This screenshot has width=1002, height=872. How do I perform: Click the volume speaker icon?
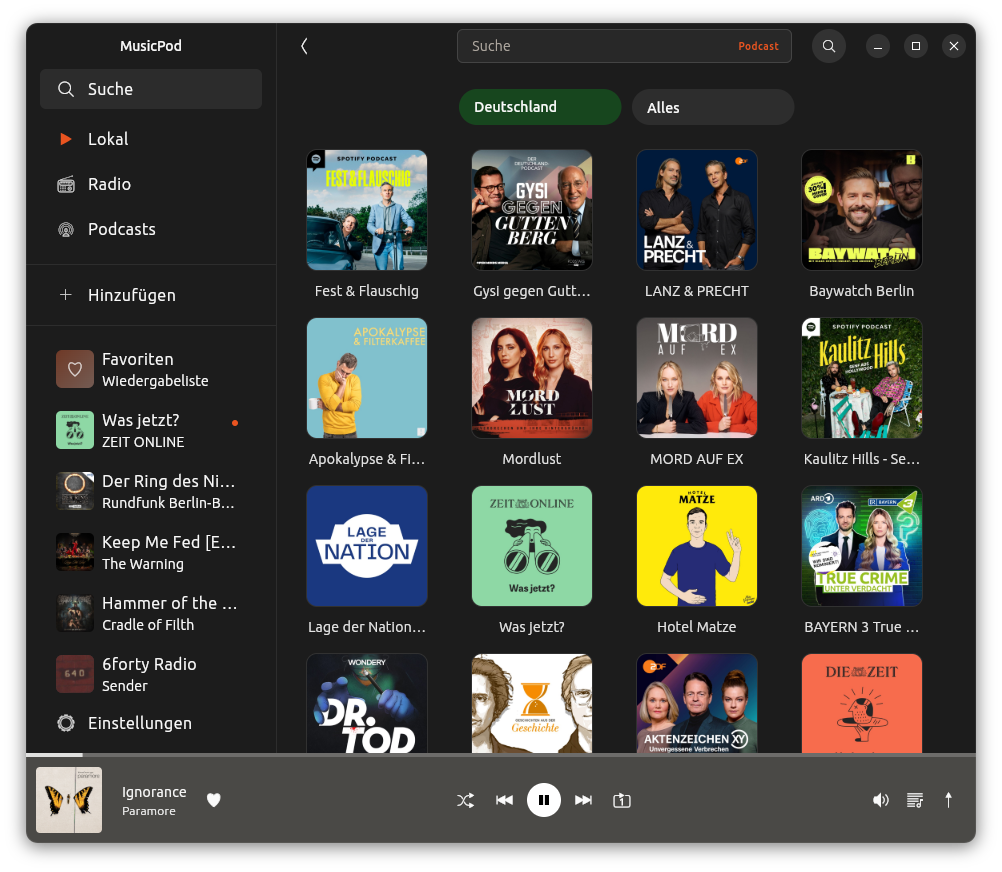coord(881,800)
